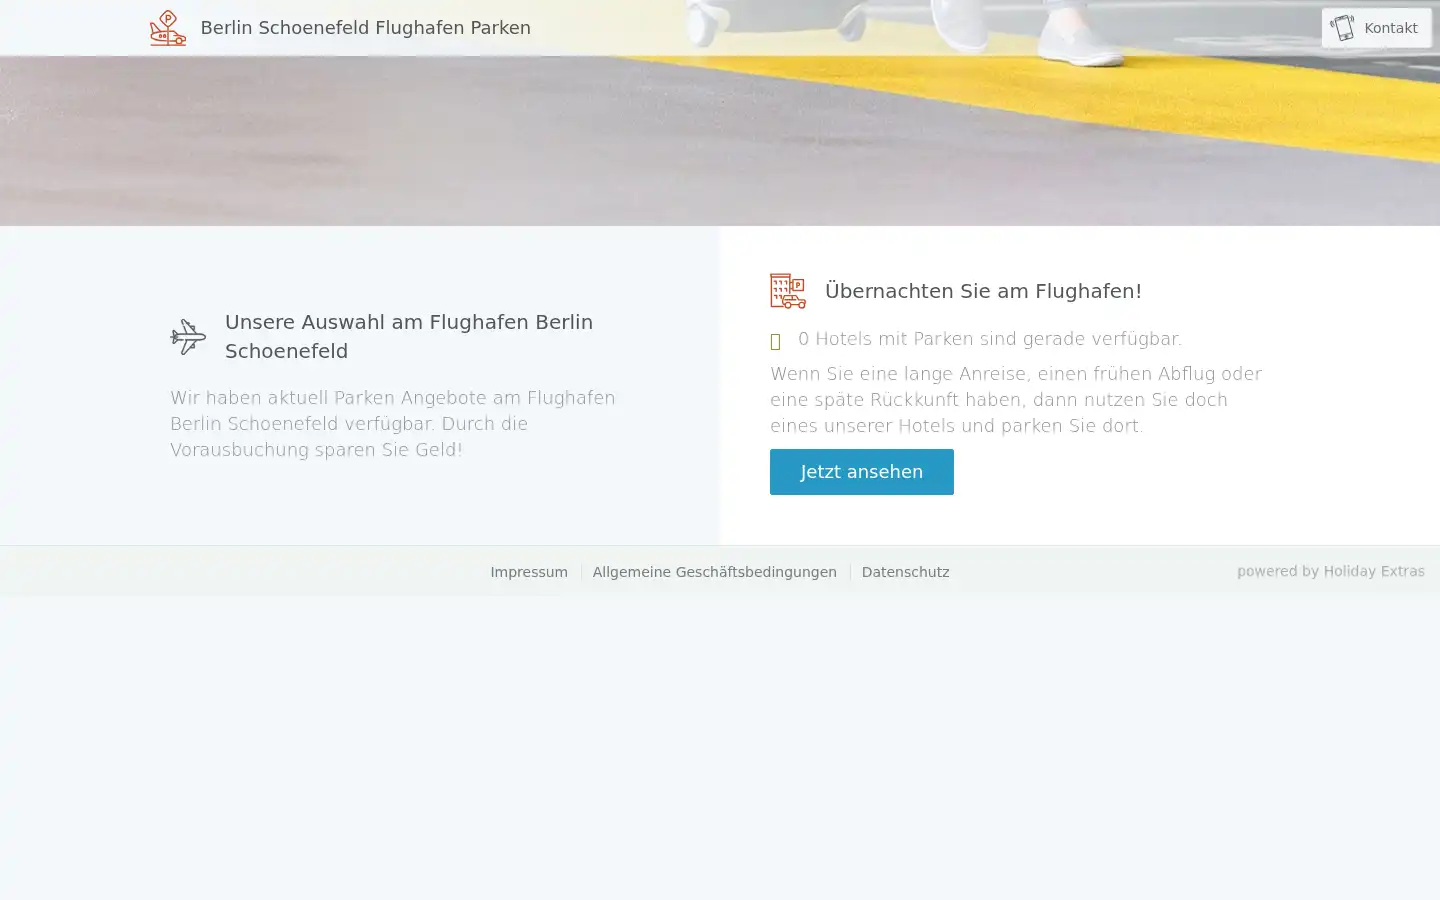Click the Kontakt button
Viewport: 1440px width, 900px height.
click(1376, 28)
